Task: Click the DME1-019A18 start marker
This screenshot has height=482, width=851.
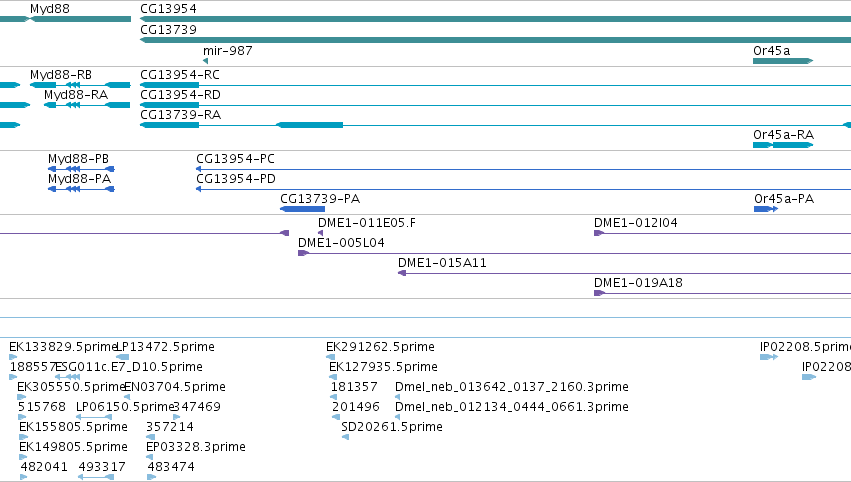Action: tap(599, 293)
